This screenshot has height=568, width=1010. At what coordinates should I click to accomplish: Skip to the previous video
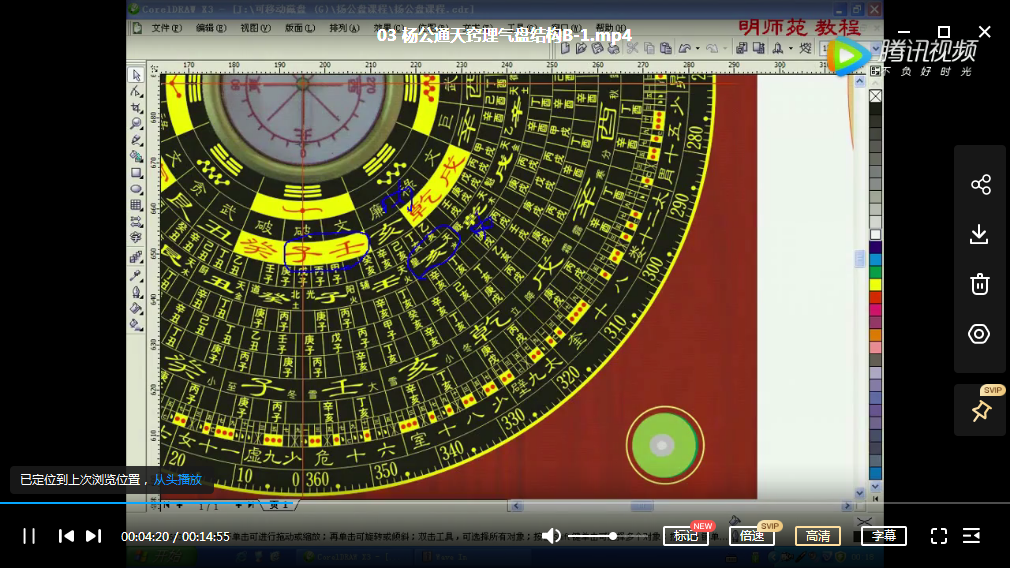(66, 536)
